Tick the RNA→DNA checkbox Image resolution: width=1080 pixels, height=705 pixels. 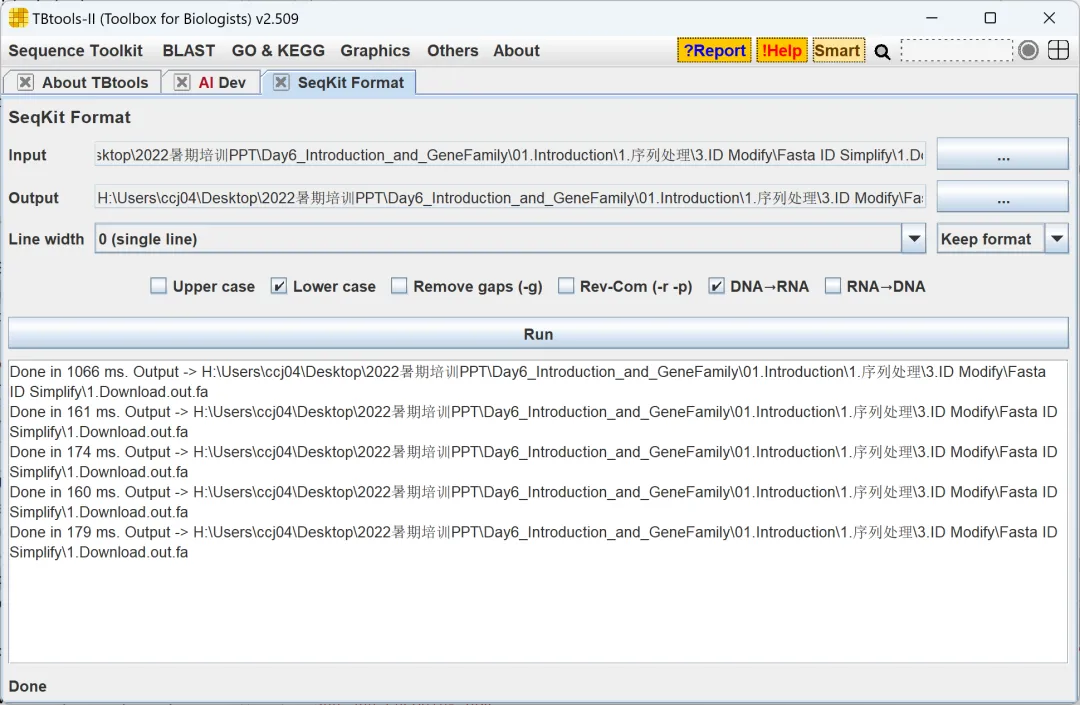pyautogui.click(x=833, y=286)
